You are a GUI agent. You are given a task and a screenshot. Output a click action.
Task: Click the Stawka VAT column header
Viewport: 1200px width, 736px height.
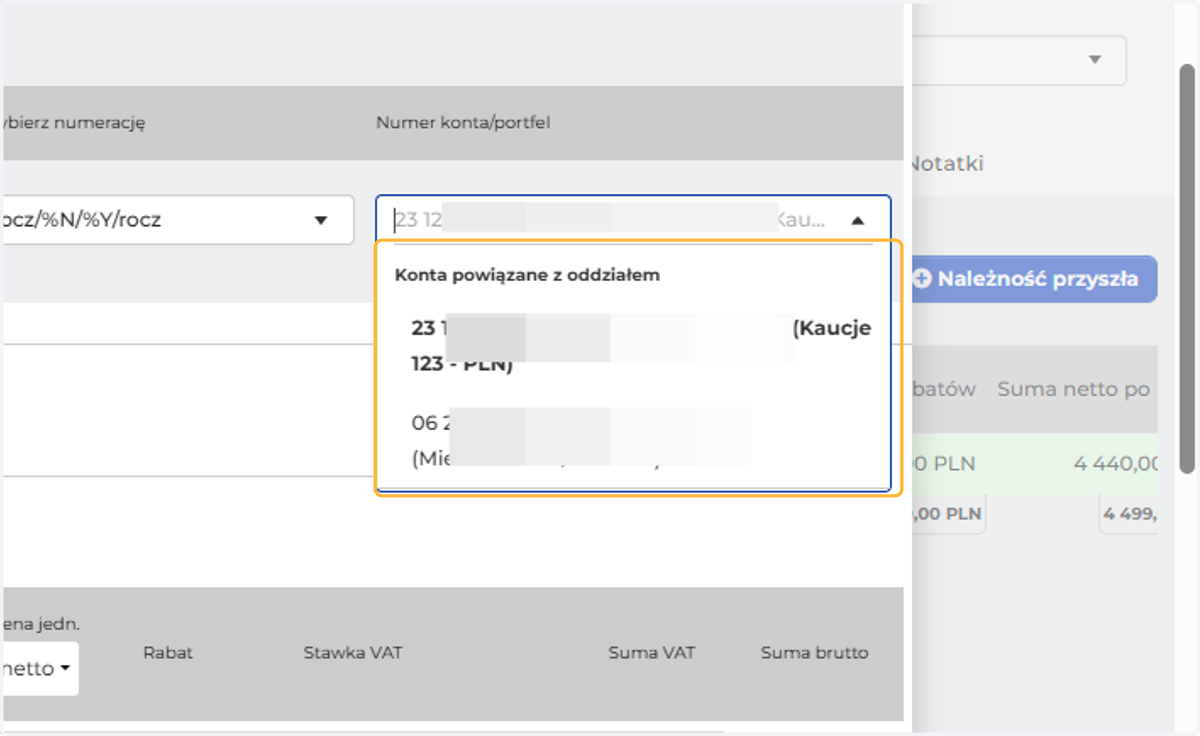pyautogui.click(x=353, y=653)
